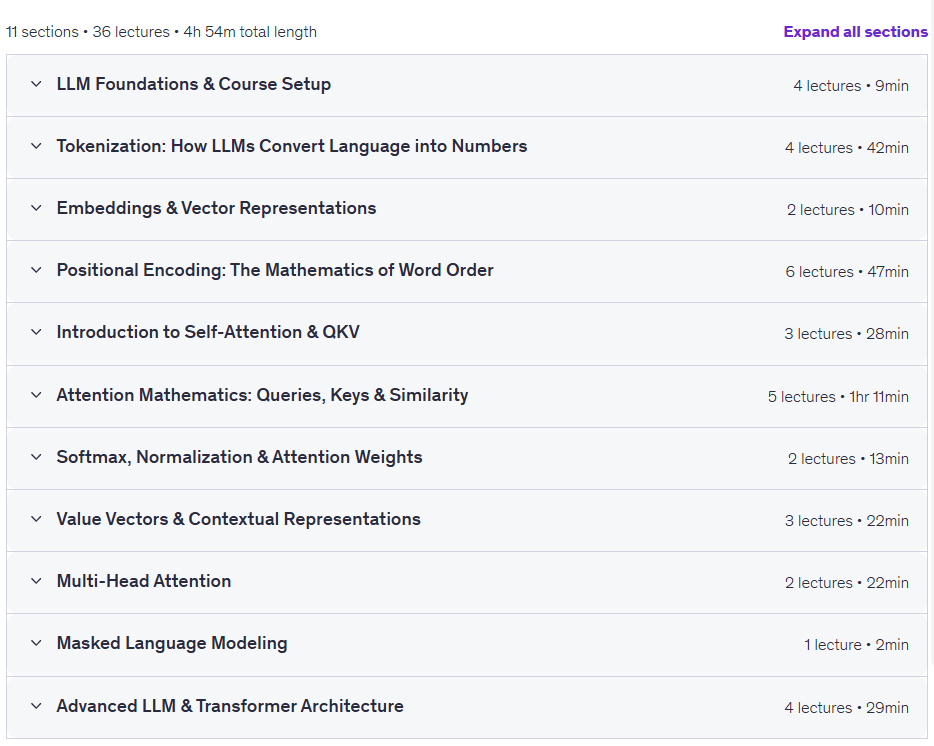Open Positional Encoding: The Mathematics of Word Order
934x746 pixels.
(x=275, y=270)
